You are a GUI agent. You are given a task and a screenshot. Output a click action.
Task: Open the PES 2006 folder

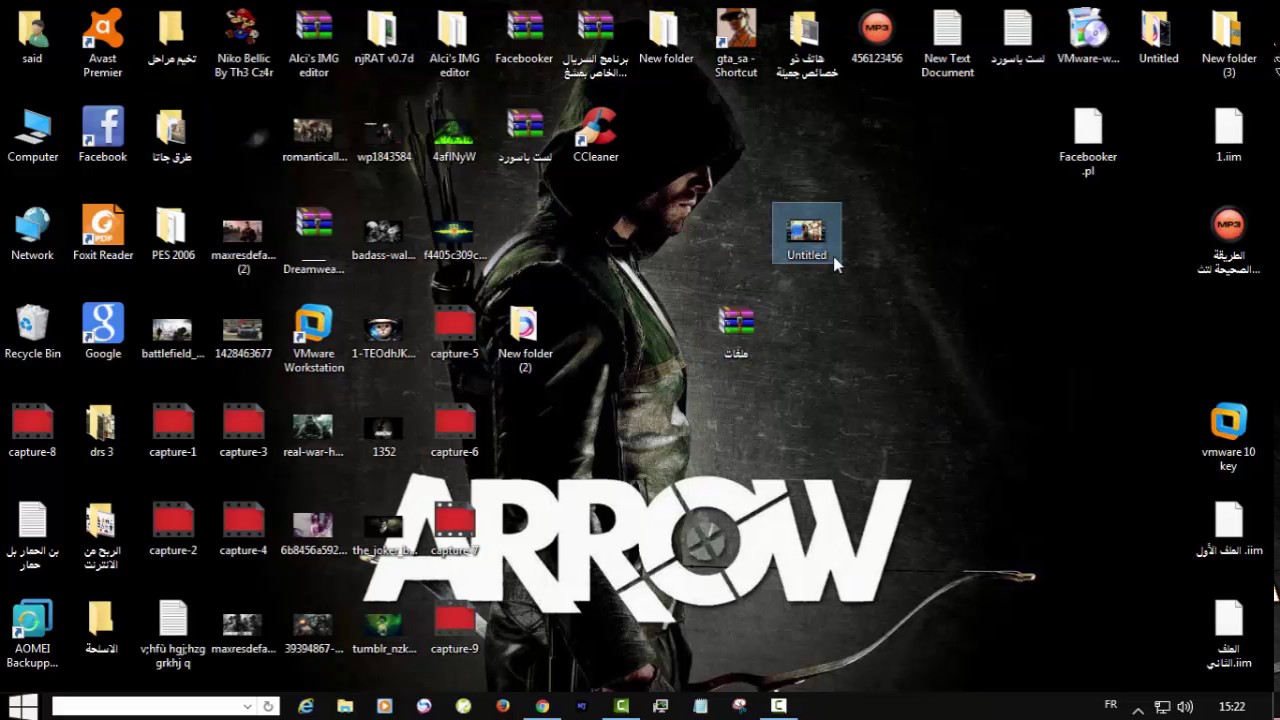pyautogui.click(x=173, y=234)
